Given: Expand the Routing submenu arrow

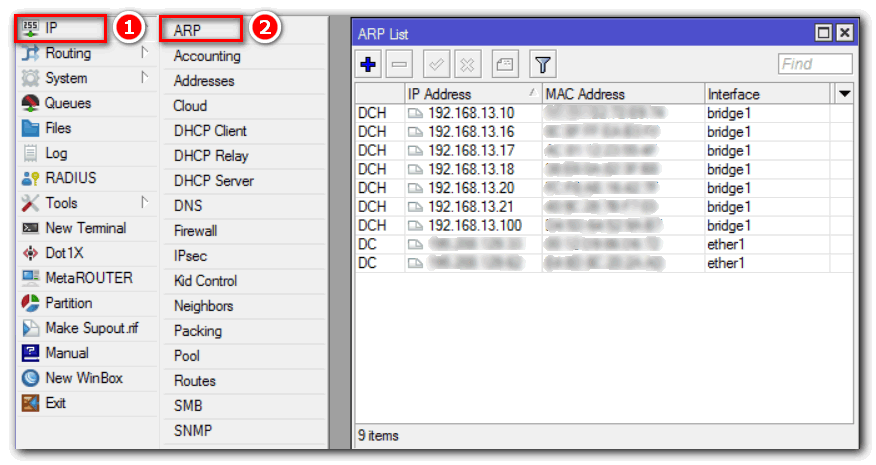Looking at the screenshot, I should (x=145, y=53).
